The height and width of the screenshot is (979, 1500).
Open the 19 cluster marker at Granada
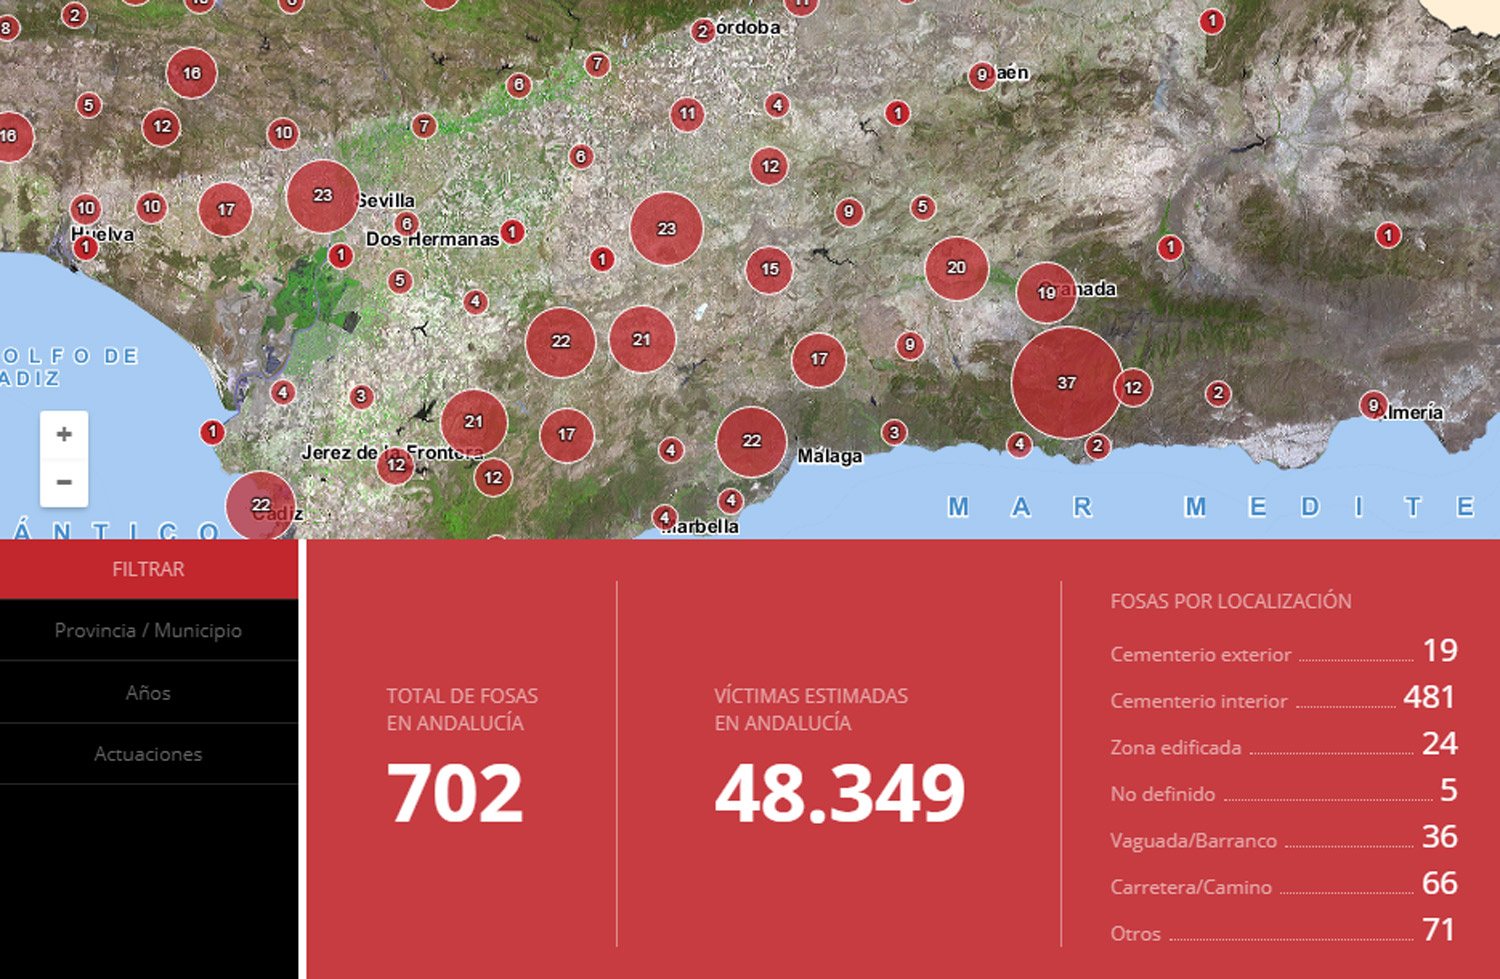click(1046, 293)
